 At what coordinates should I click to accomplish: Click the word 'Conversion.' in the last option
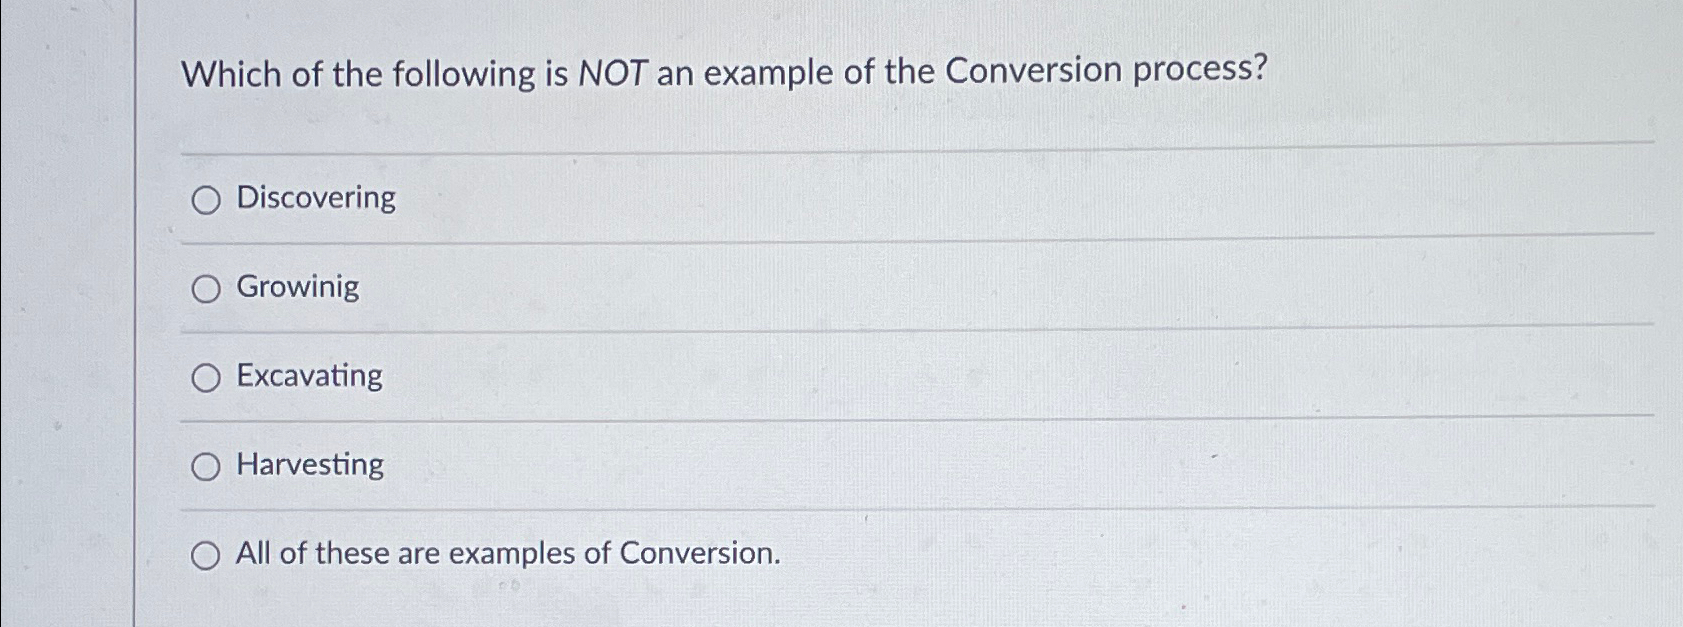[x=700, y=552]
